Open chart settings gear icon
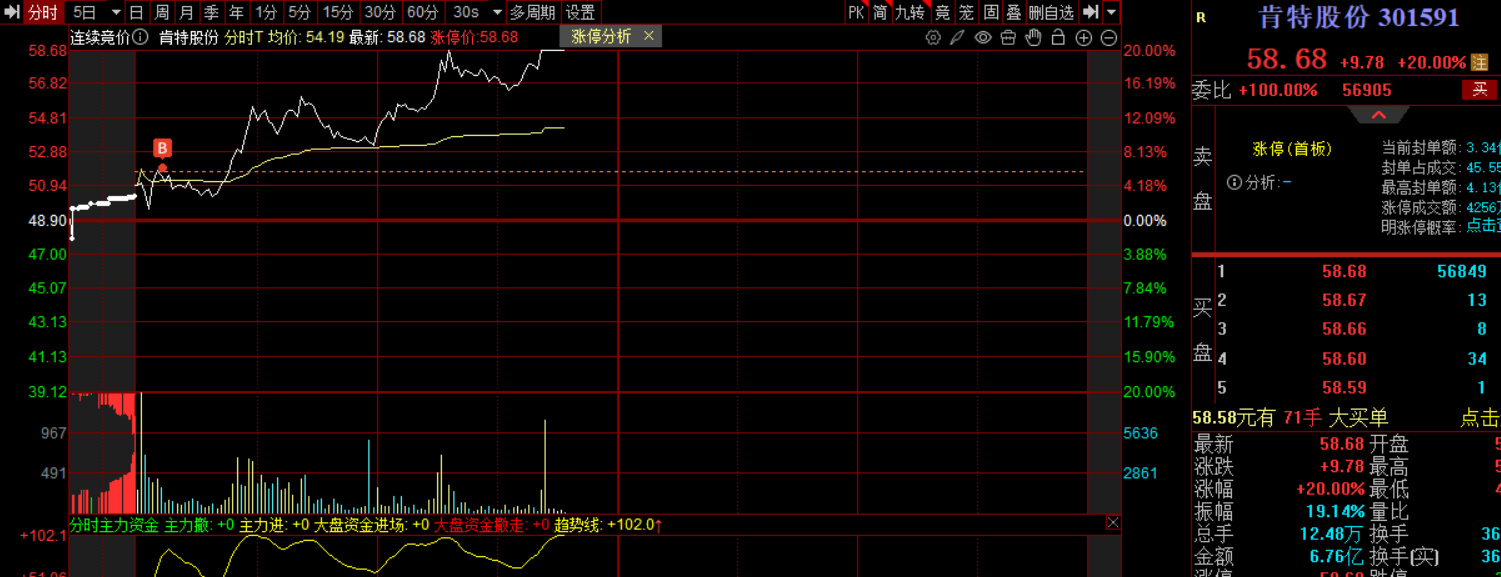Image resolution: width=1501 pixels, height=577 pixels. tap(933, 38)
